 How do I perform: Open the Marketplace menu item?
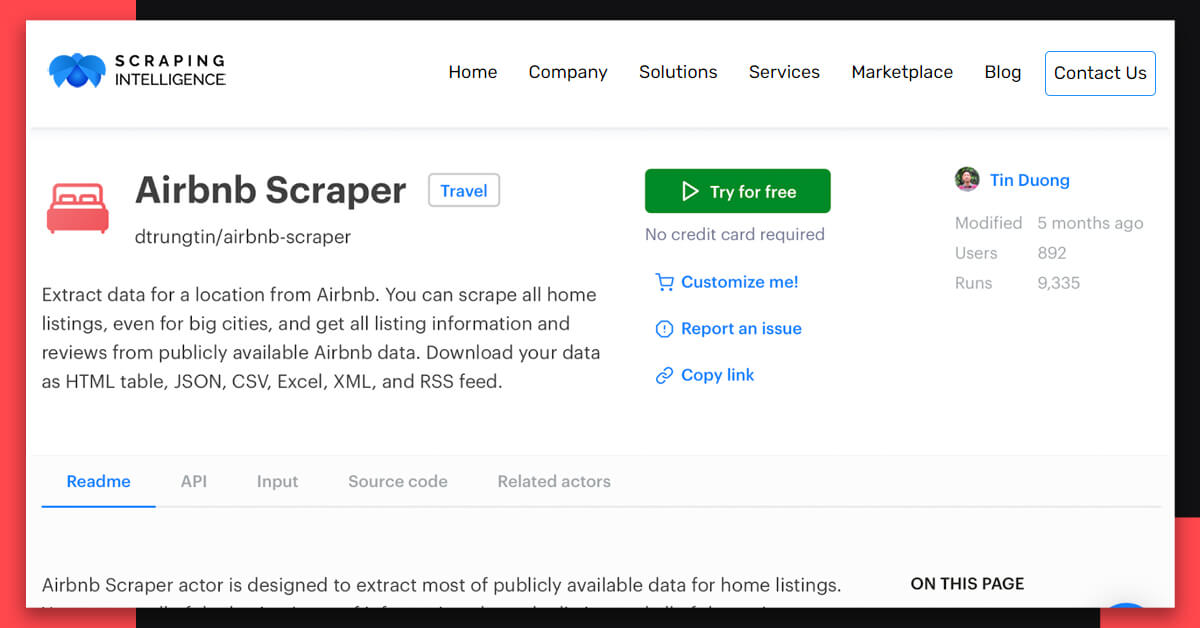pos(902,72)
